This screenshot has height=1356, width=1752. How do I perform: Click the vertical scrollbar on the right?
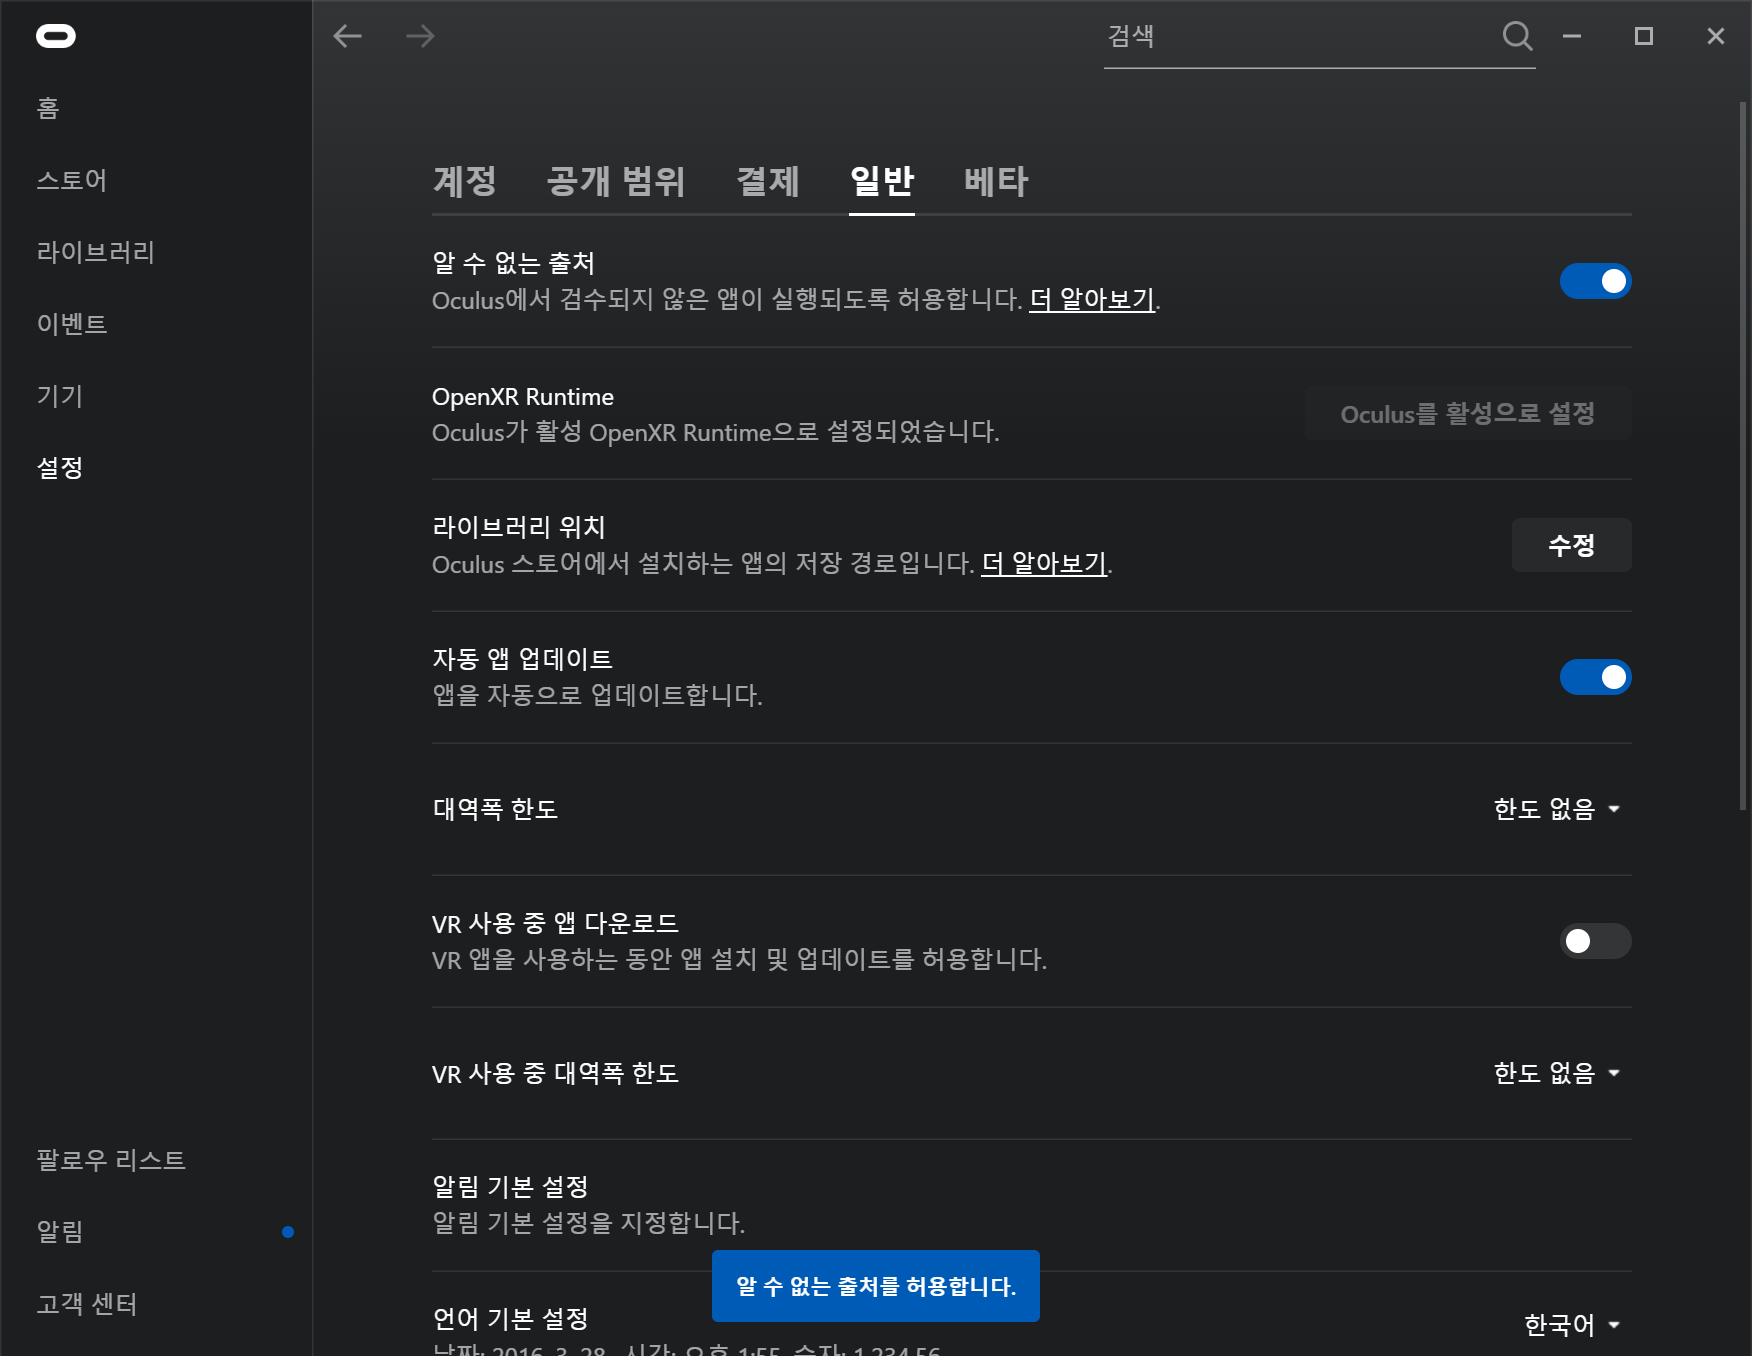pos(1743,456)
